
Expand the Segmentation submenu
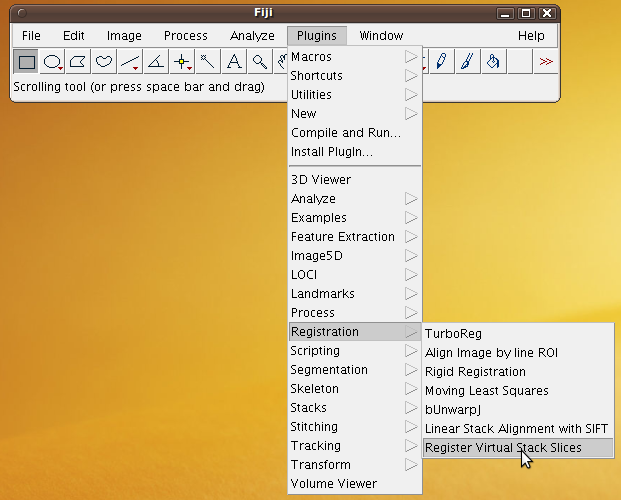354,370
